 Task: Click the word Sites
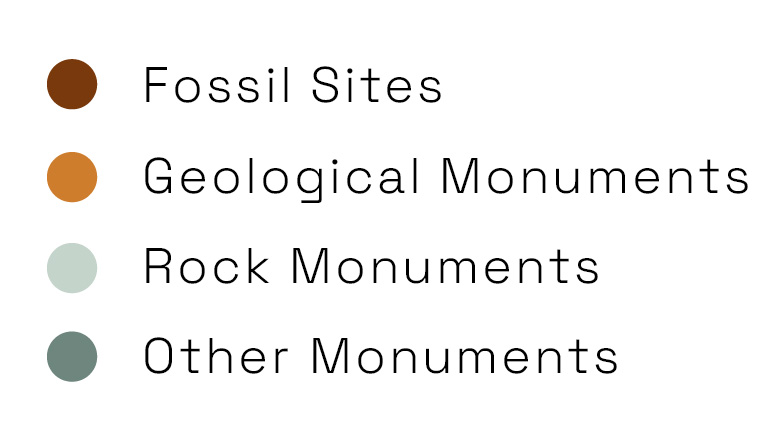pyautogui.click(x=377, y=85)
